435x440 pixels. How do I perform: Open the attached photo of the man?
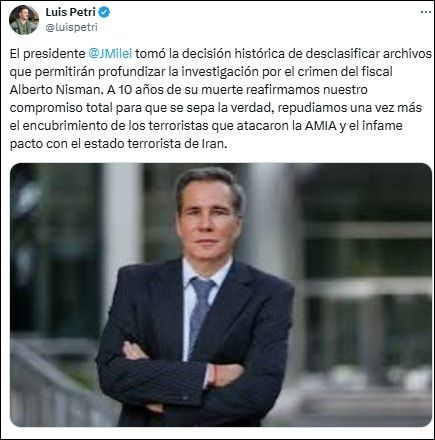click(221, 295)
